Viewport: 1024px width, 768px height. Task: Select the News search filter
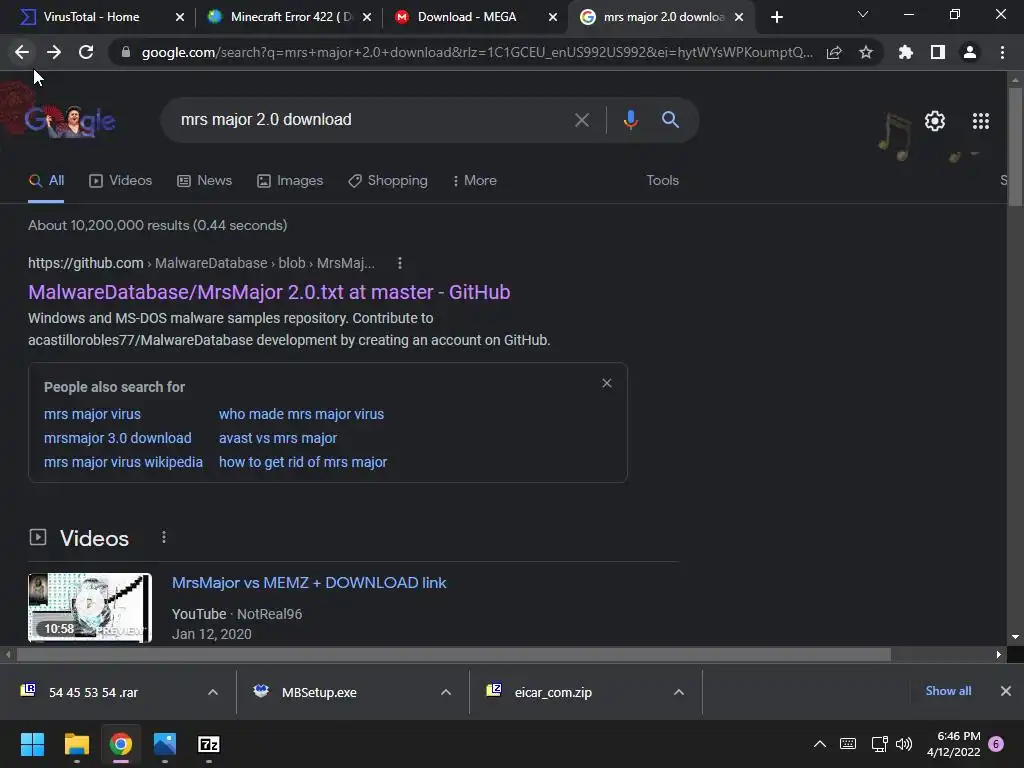[204, 180]
